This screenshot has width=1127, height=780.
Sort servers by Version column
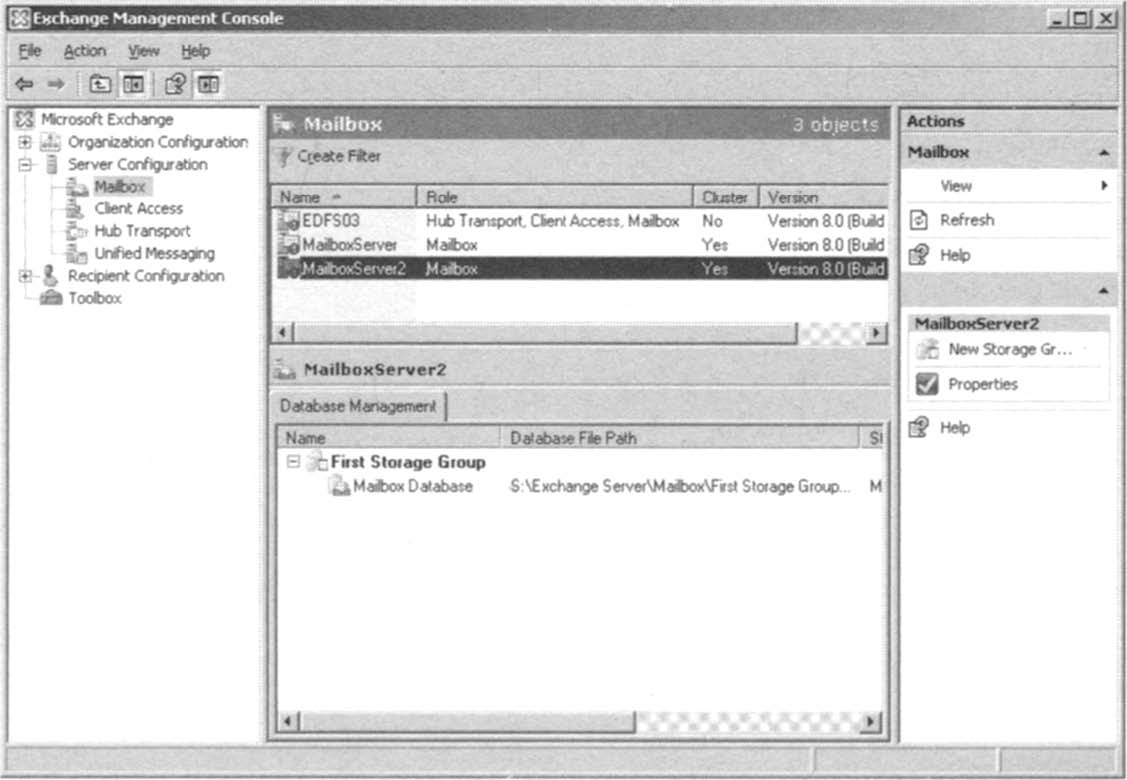click(x=824, y=197)
